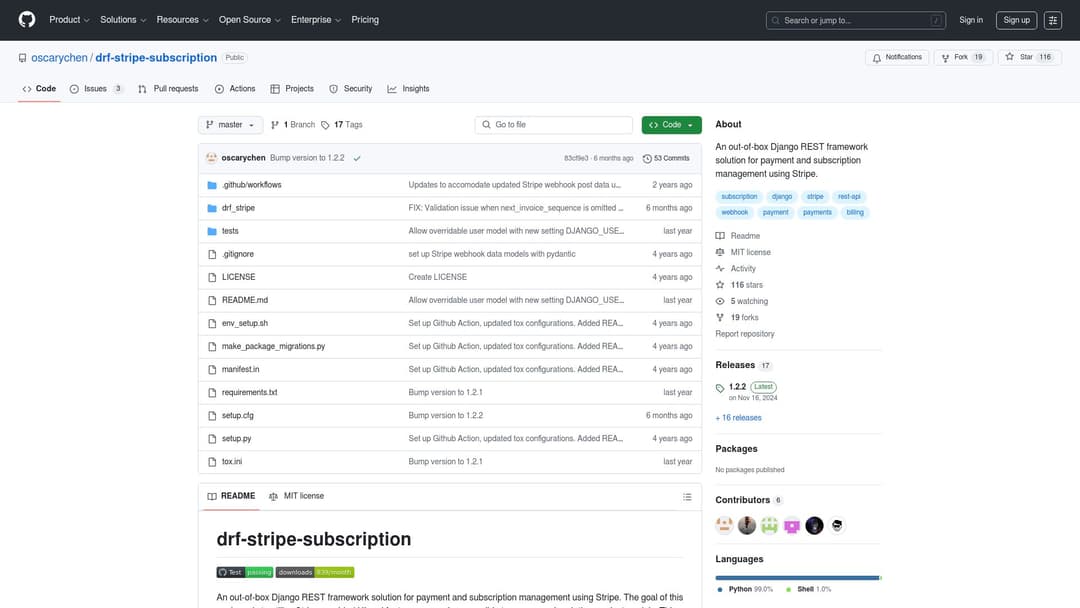Switch to the Issues tab
This screenshot has height=608, width=1080.
click(96, 89)
